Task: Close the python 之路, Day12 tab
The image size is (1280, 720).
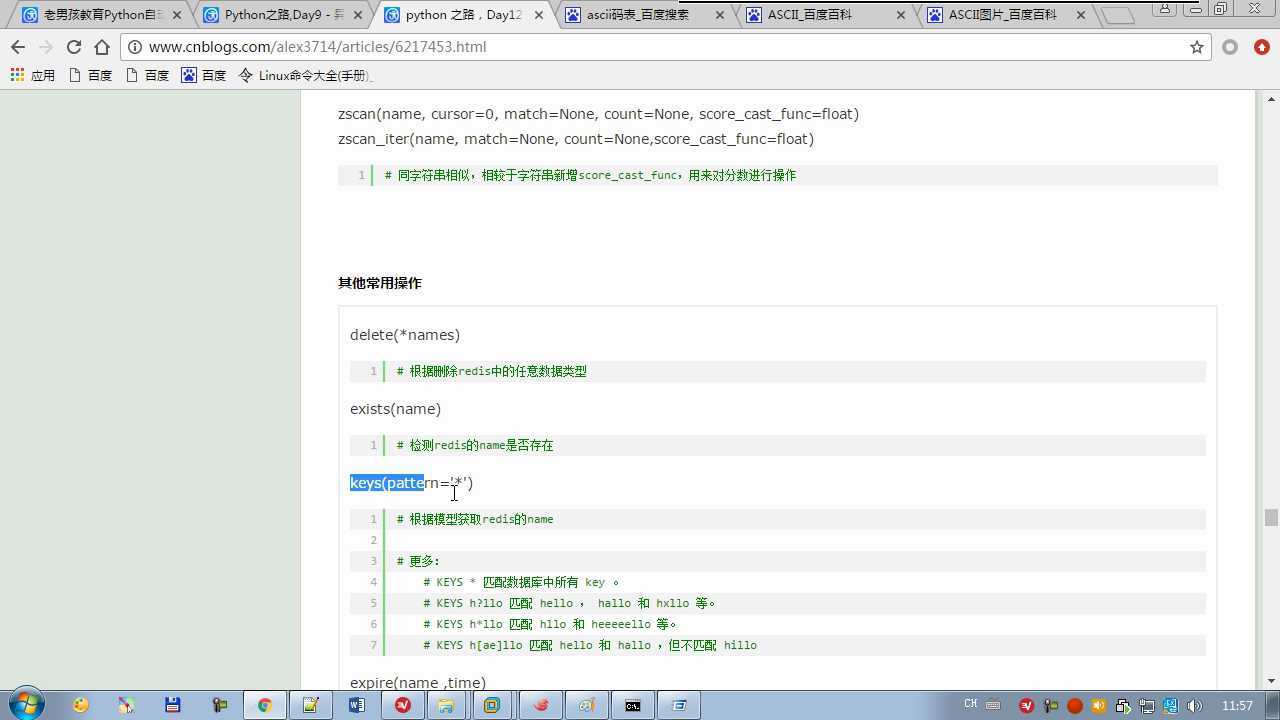Action: (x=539, y=15)
